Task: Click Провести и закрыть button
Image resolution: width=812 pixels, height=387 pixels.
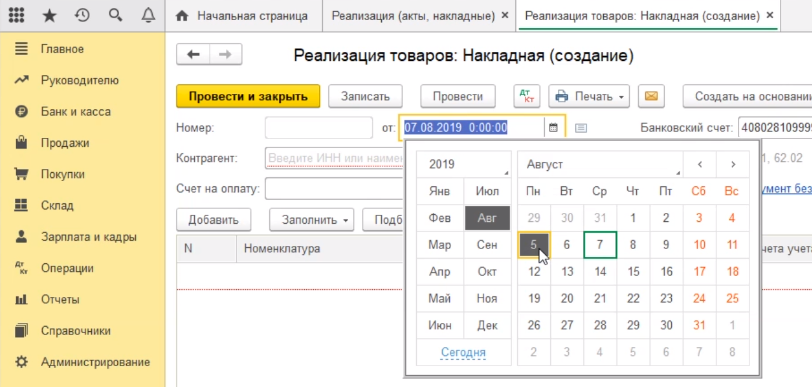Action: point(248,96)
